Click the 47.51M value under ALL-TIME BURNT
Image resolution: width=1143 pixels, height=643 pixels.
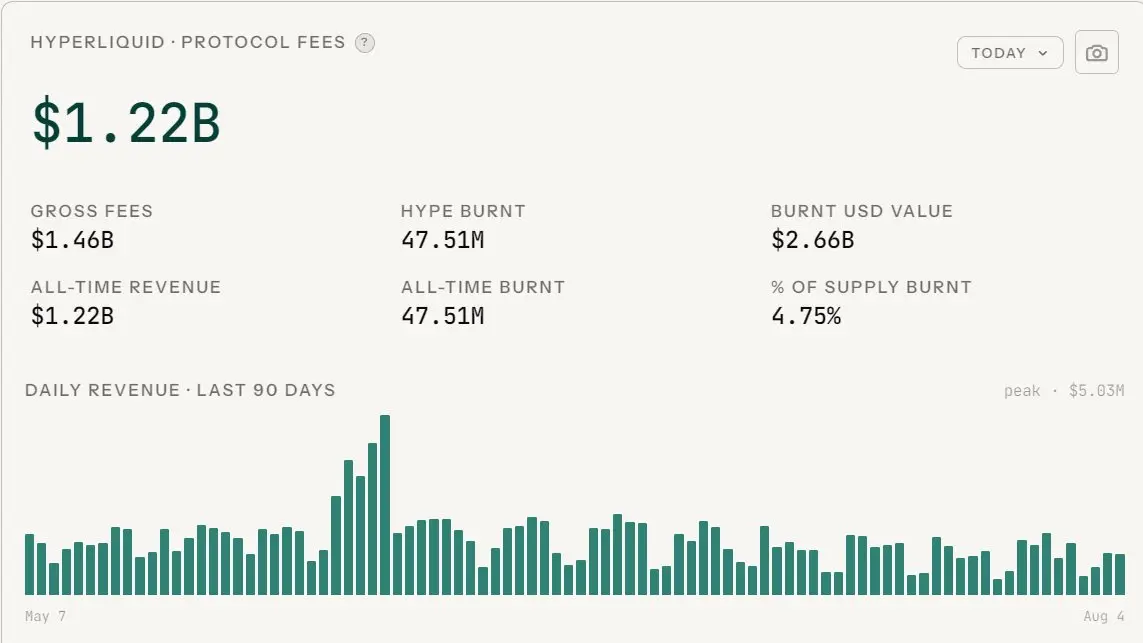coord(442,316)
